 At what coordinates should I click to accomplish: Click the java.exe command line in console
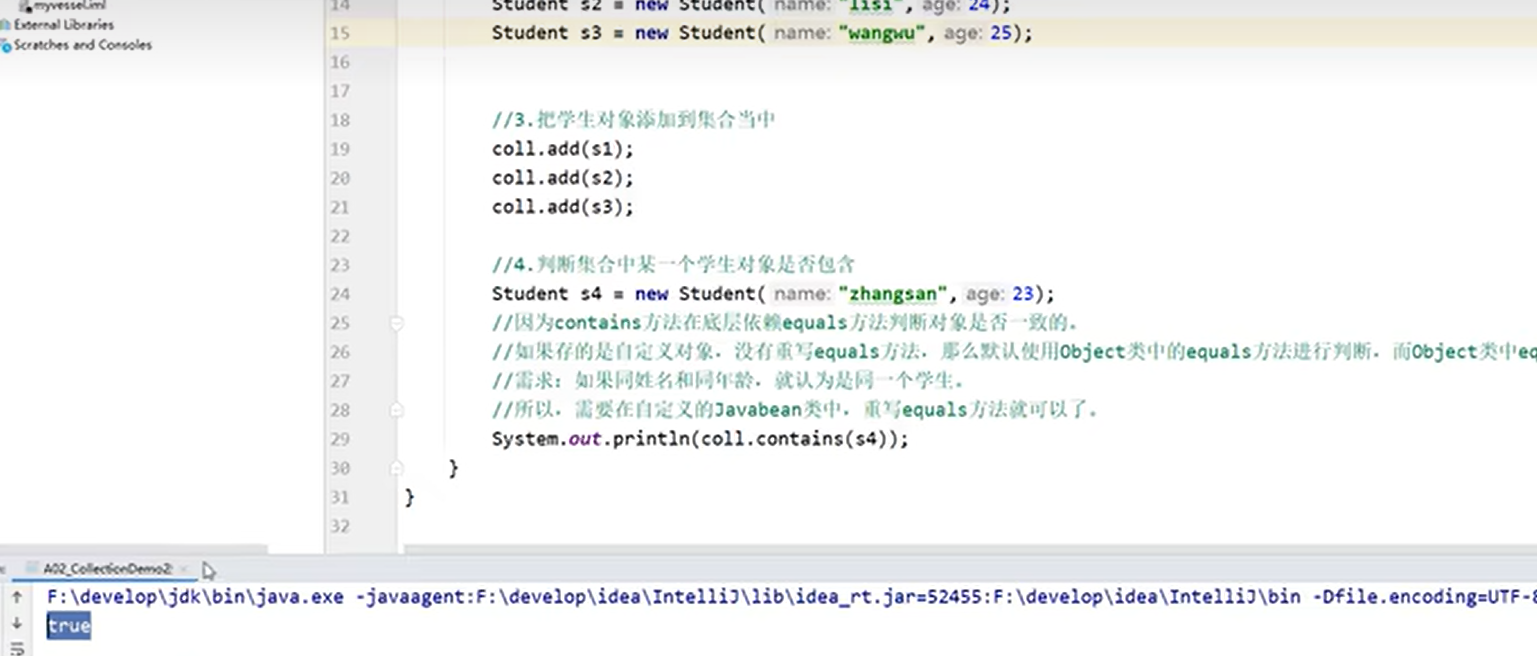tap(790, 597)
